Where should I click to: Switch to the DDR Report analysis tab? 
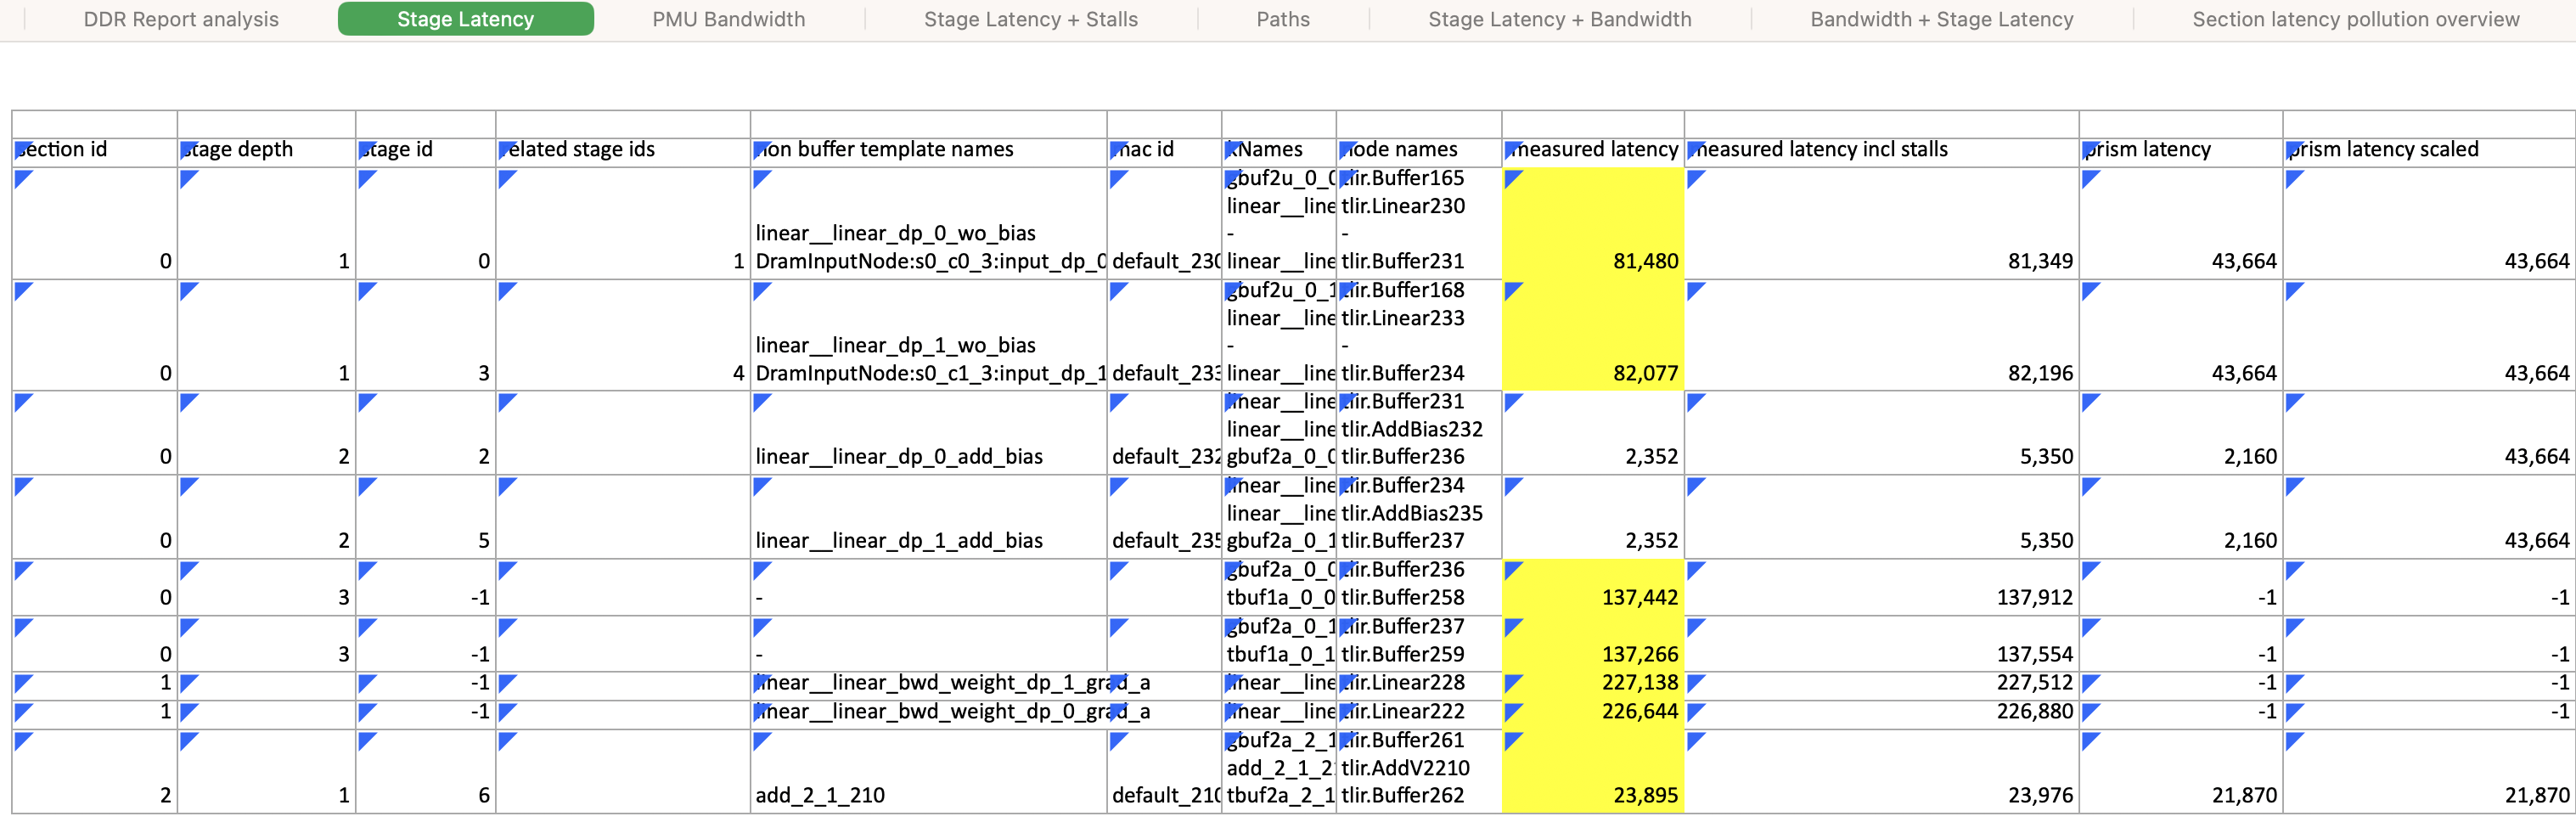(x=181, y=19)
